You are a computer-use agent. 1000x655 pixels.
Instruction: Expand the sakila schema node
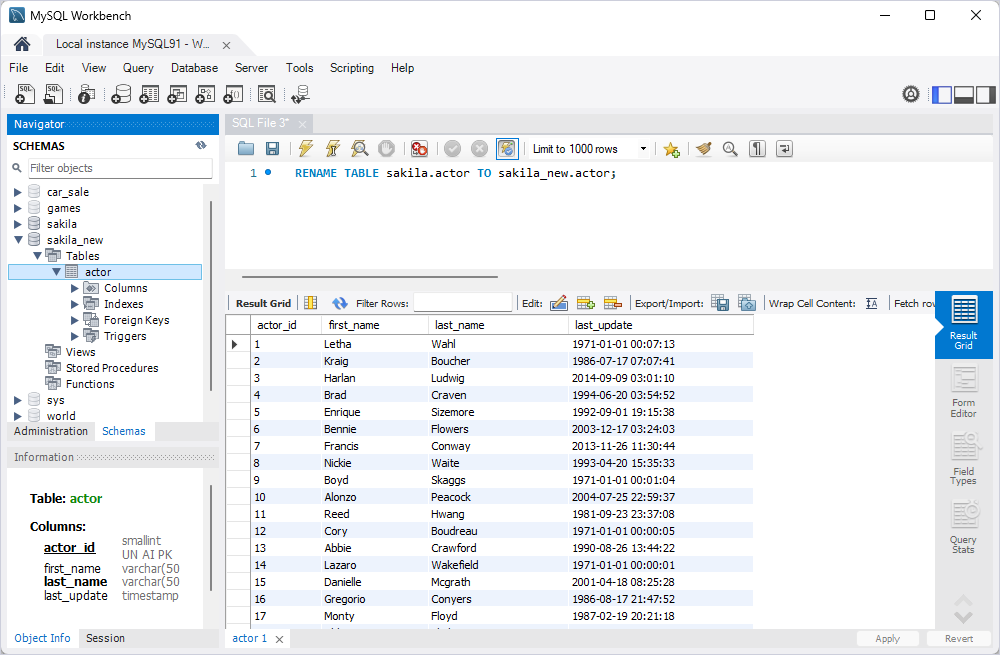[x=18, y=224]
